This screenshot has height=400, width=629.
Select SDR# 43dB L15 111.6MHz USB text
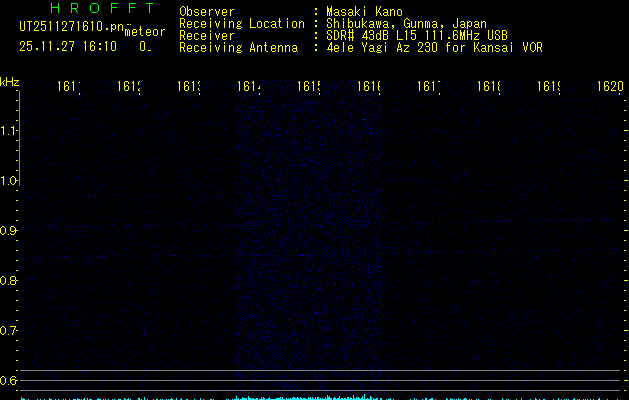click(417, 36)
